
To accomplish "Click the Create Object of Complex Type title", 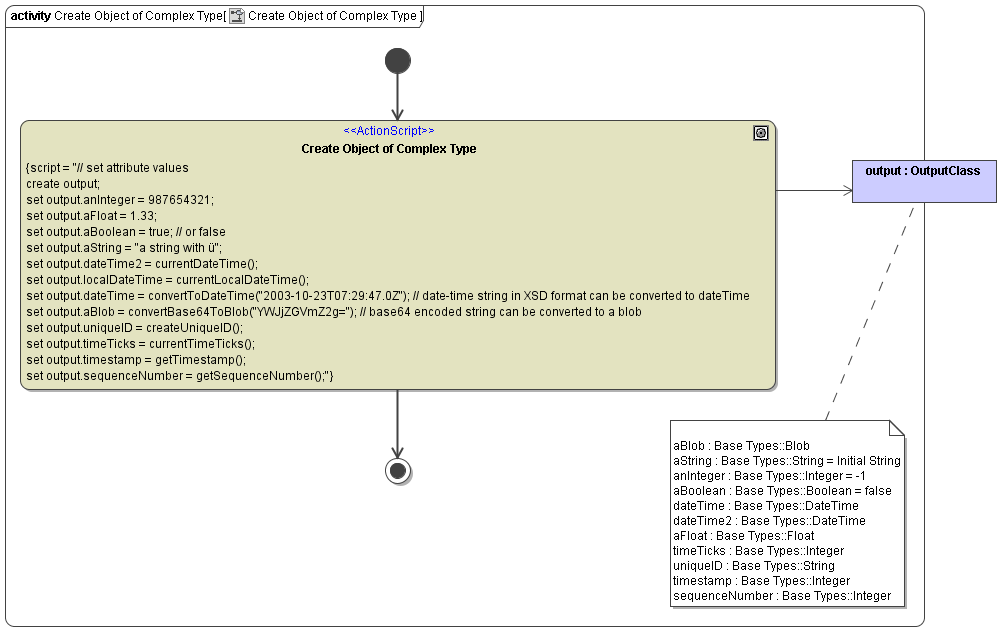I will 387,148.
